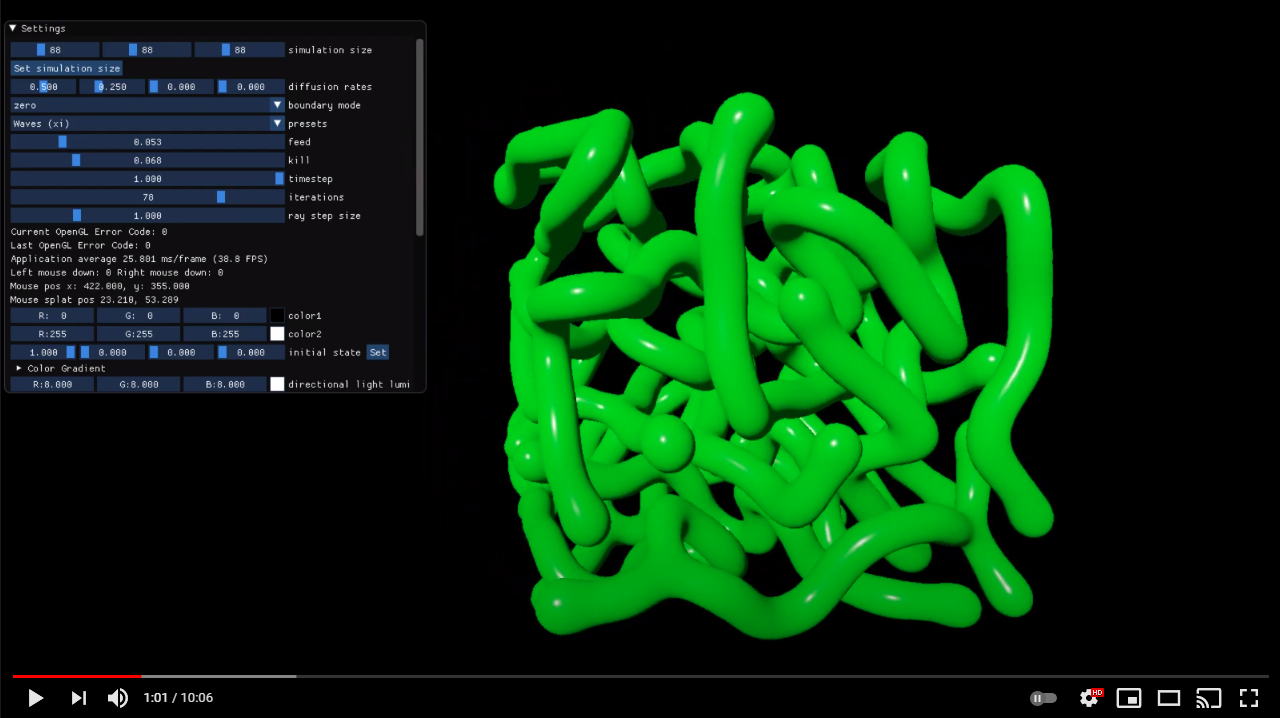This screenshot has height=718, width=1280.
Task: Toggle the autoplay switch
Action: pyautogui.click(x=1043, y=698)
